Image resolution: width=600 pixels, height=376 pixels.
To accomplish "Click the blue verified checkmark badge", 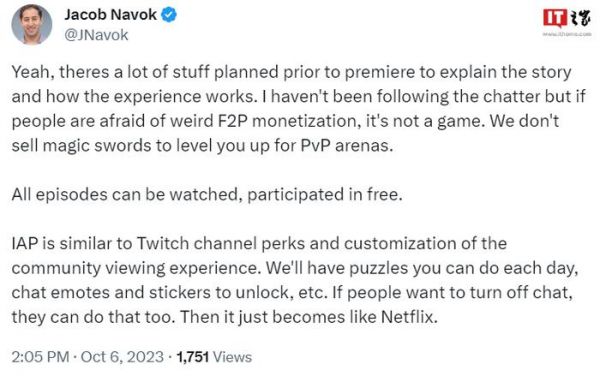I will [168, 15].
